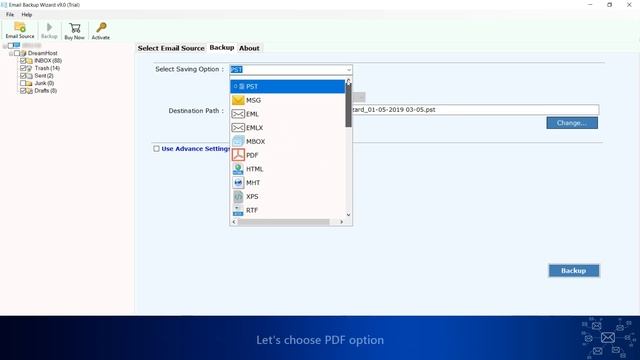The width and height of the screenshot is (640, 360).
Task: Choose the MSG envelope icon option
Action: click(238, 100)
